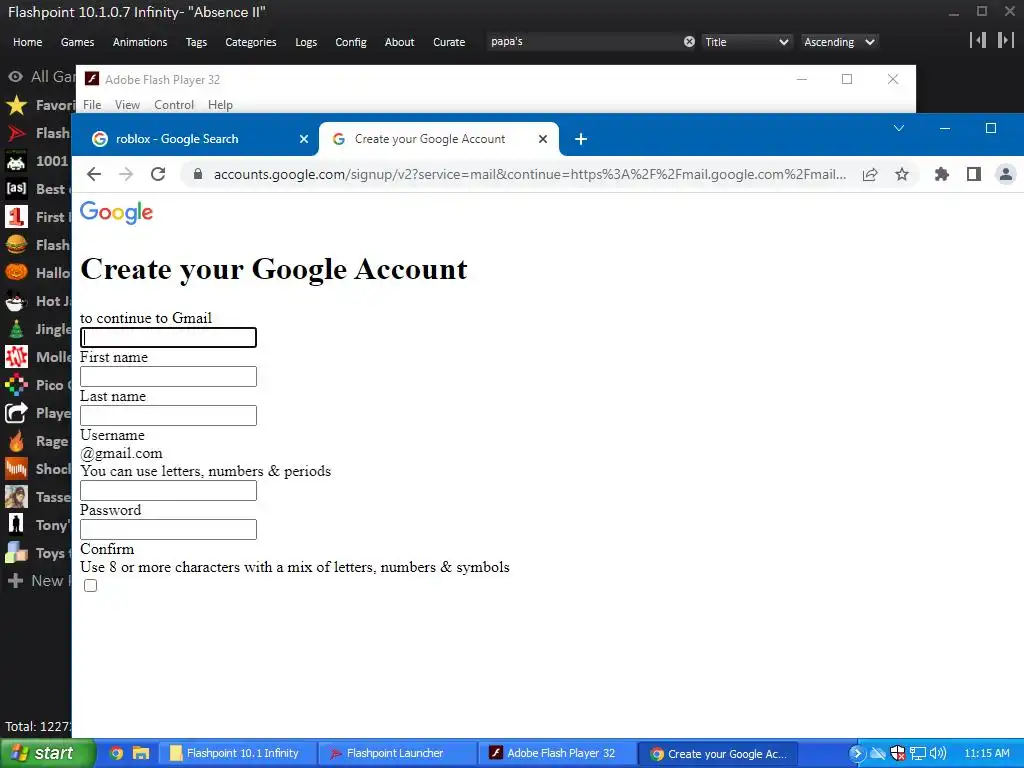Viewport: 1024px width, 768px height.
Task: Open Flash Player View menu
Action: [x=127, y=104]
